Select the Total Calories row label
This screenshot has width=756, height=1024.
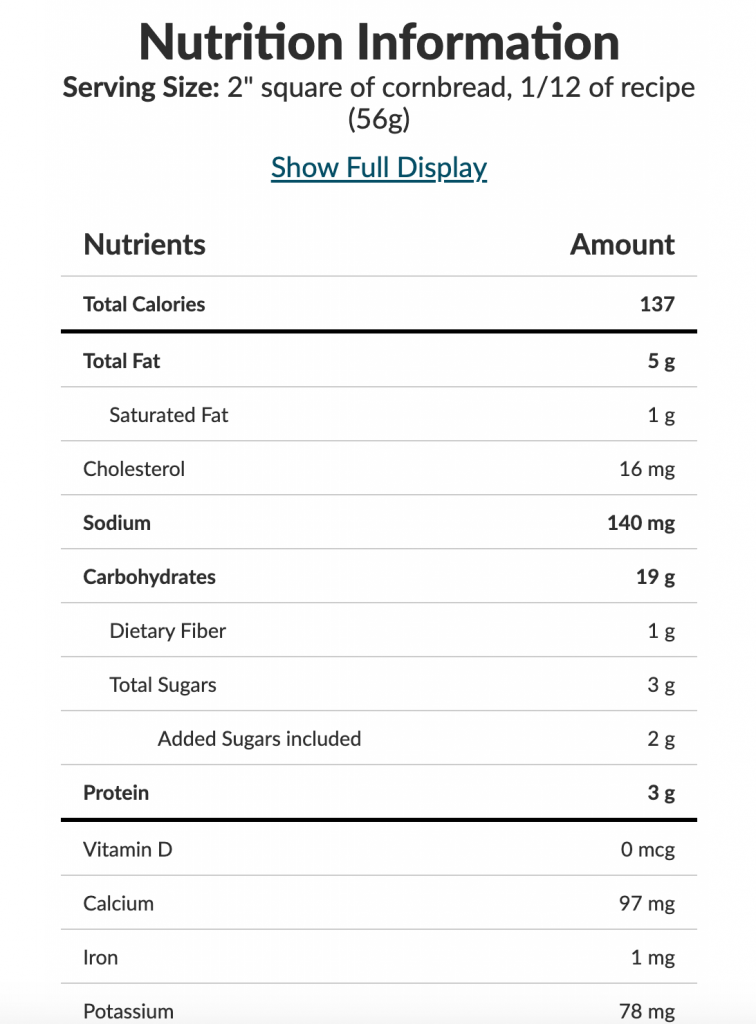144,304
